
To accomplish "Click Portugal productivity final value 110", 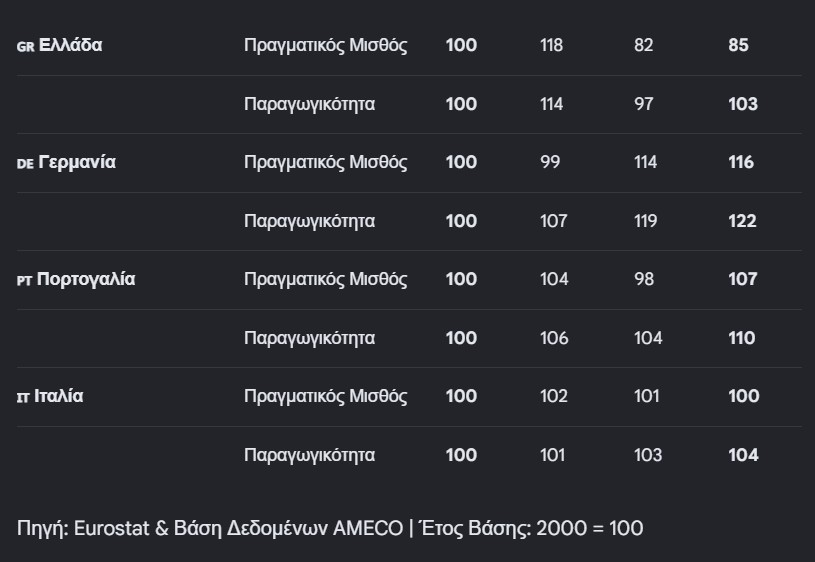I will 742,338.
